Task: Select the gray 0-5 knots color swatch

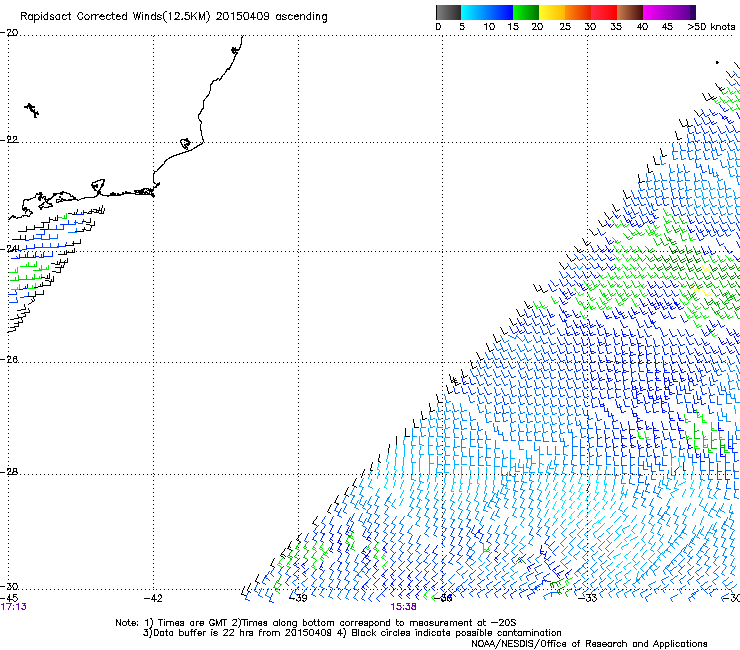Action: (448, 12)
